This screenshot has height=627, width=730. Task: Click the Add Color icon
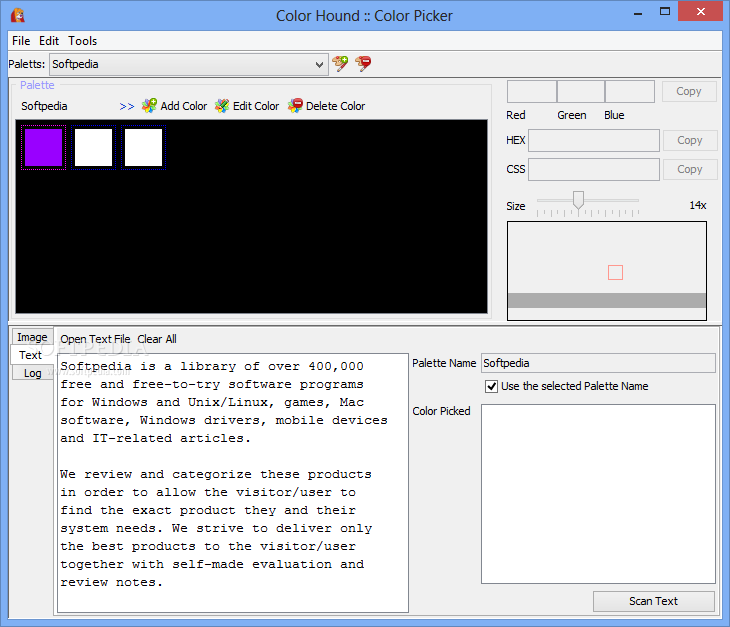tap(149, 106)
